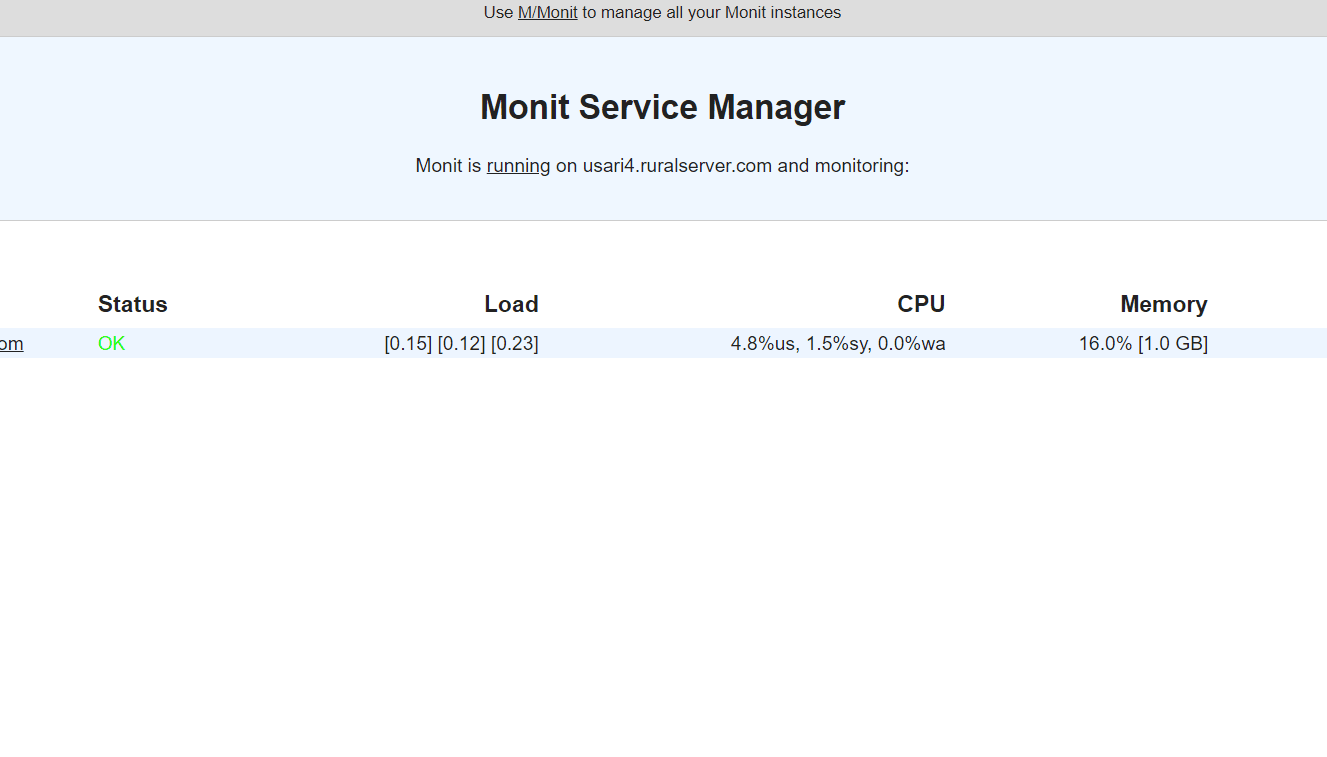Click the underlined "running" link
This screenshot has width=1327, height=757.
click(x=518, y=166)
